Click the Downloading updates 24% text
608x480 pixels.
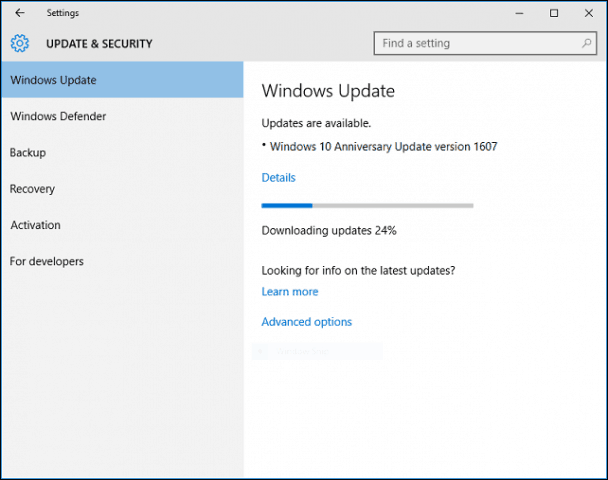click(x=329, y=231)
